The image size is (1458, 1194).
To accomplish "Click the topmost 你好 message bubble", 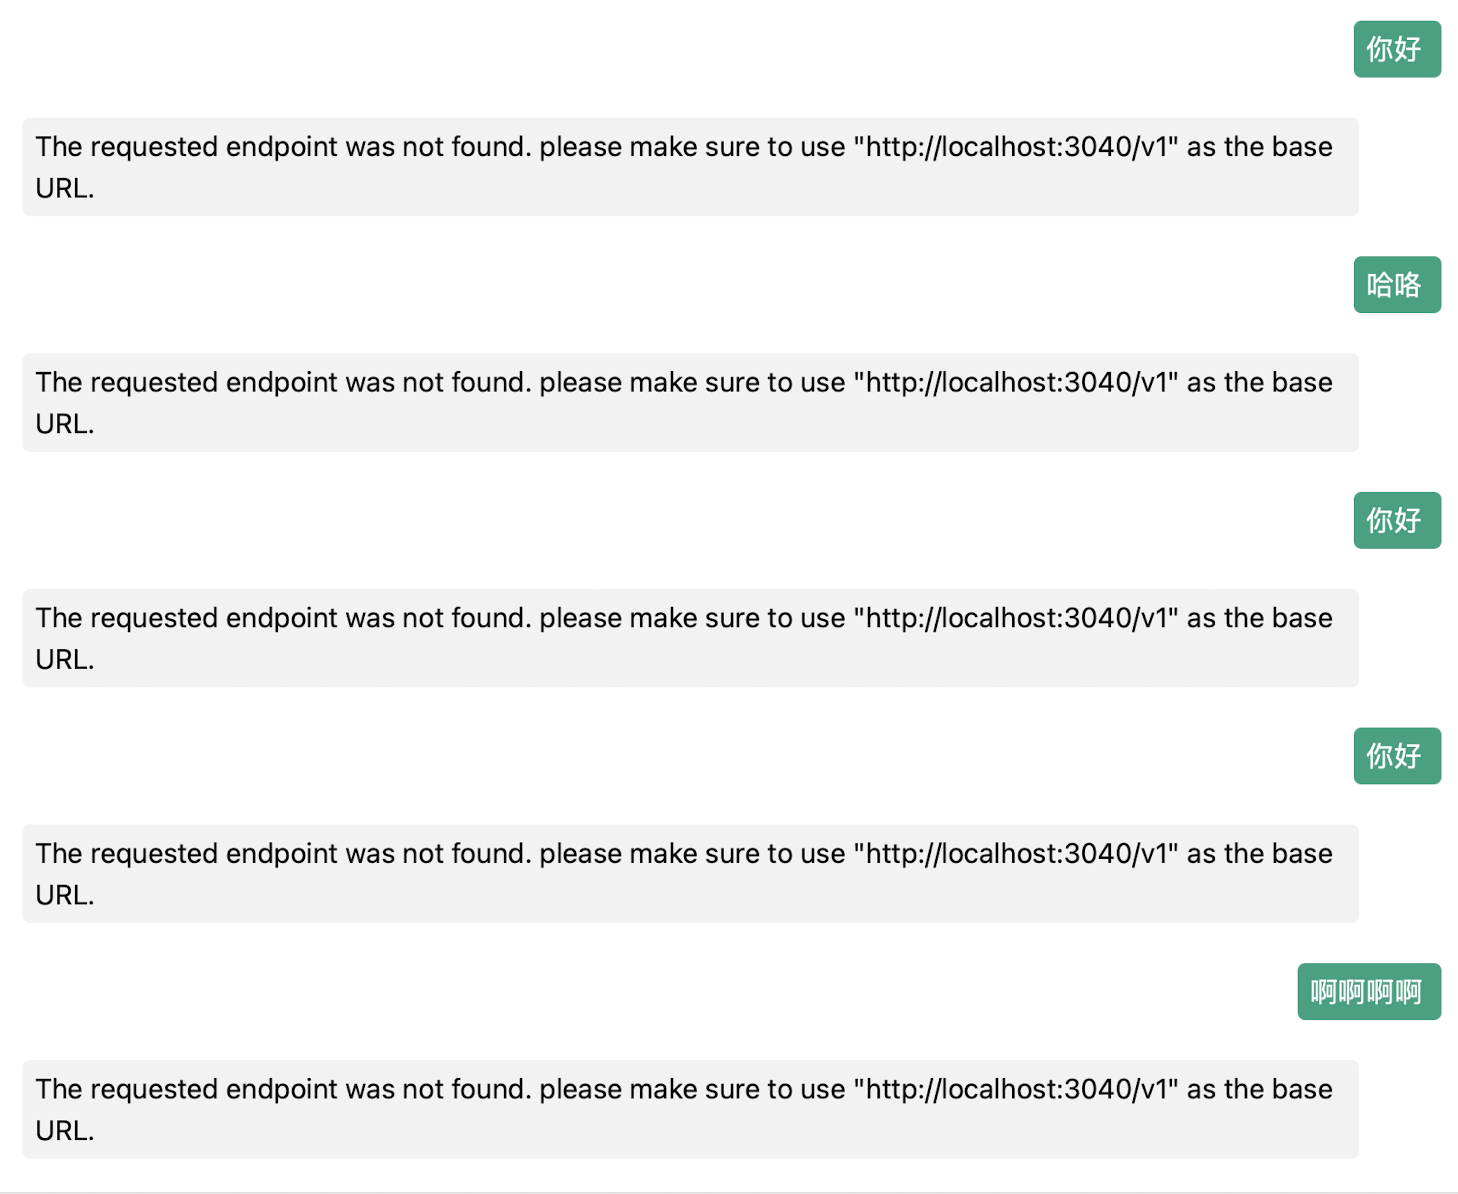I will 1396,49.
